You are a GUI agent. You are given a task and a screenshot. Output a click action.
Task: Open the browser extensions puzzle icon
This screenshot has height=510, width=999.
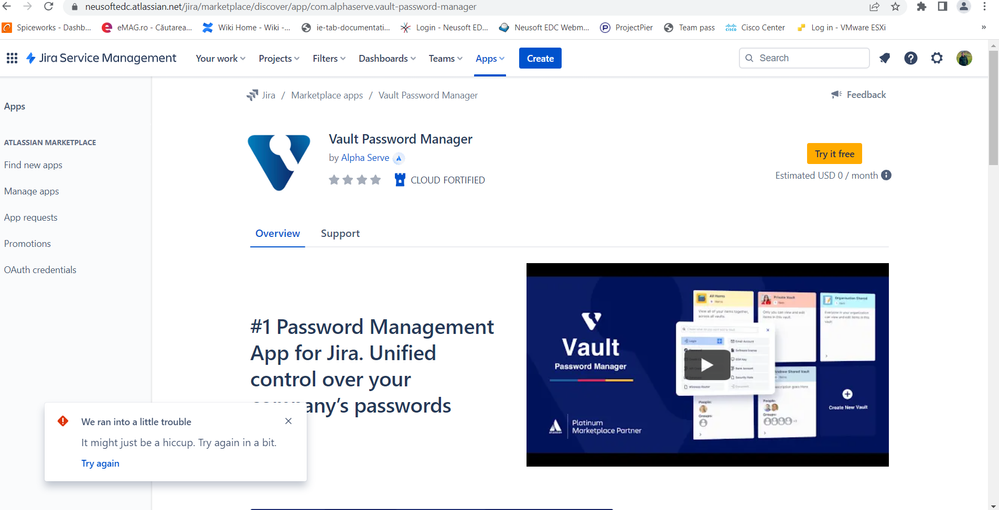point(921,6)
